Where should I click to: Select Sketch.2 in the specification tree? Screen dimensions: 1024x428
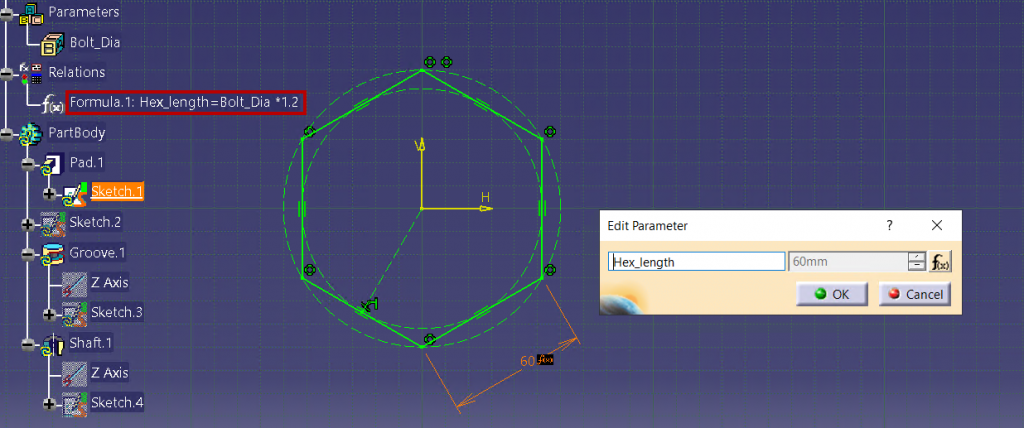pyautogui.click(x=95, y=222)
